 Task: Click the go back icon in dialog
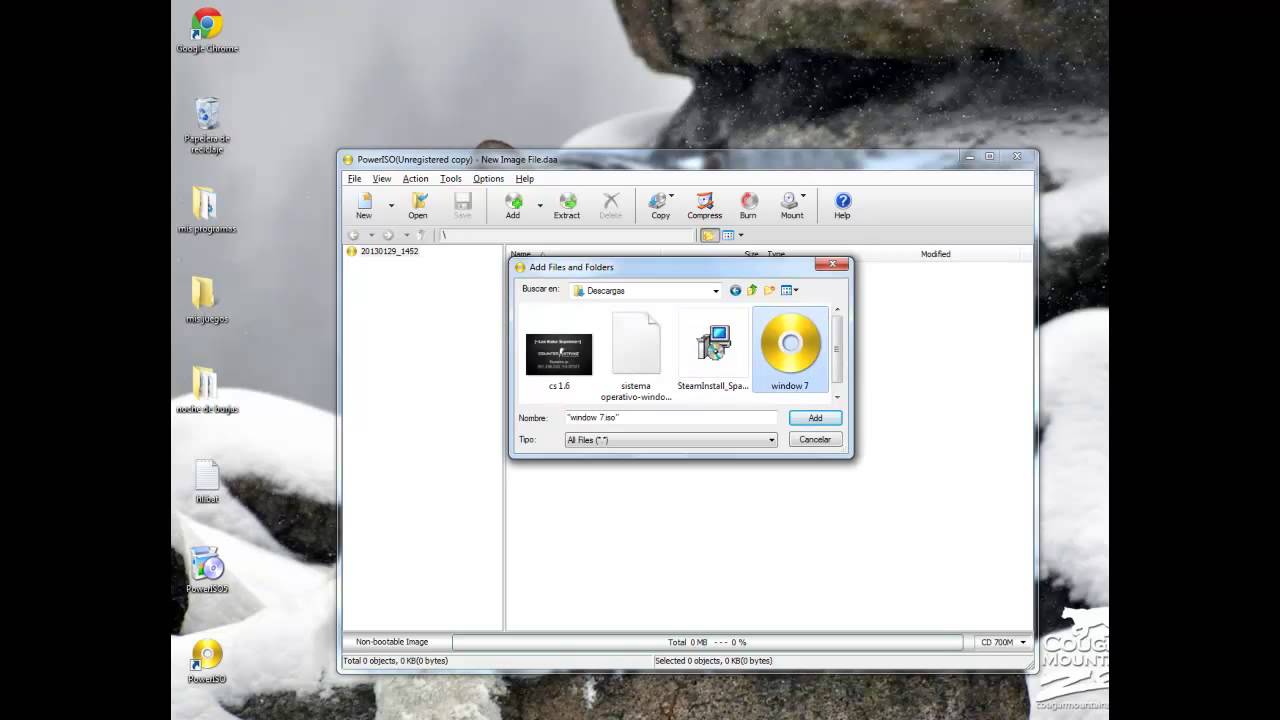coord(736,291)
